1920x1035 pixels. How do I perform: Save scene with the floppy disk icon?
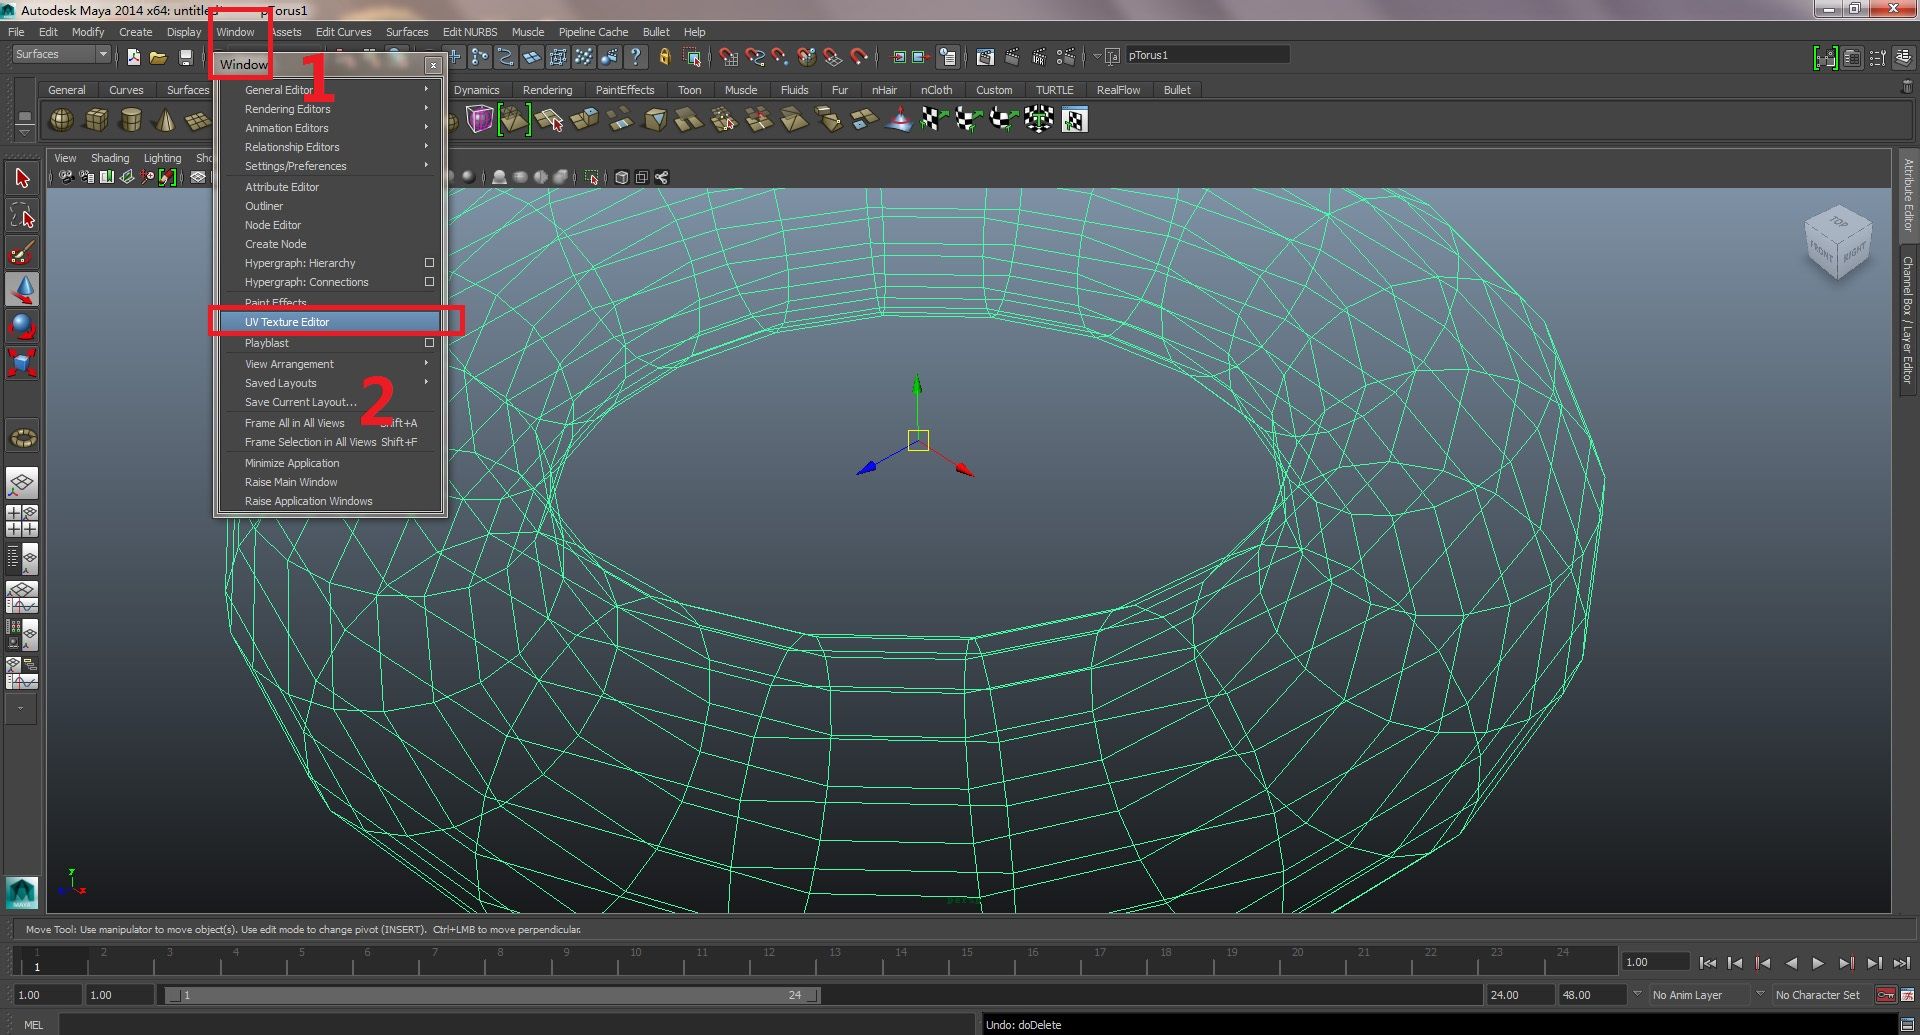(x=185, y=57)
